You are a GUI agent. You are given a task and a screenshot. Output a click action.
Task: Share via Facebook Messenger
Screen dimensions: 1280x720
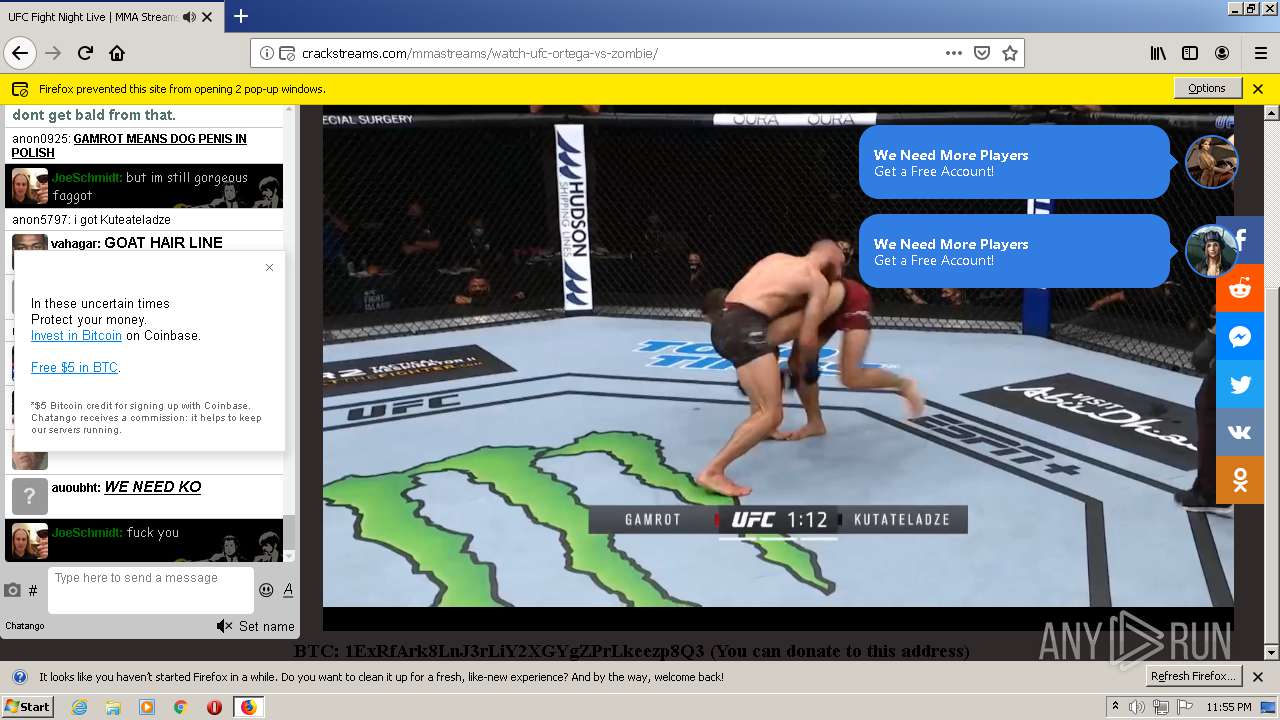[1240, 336]
